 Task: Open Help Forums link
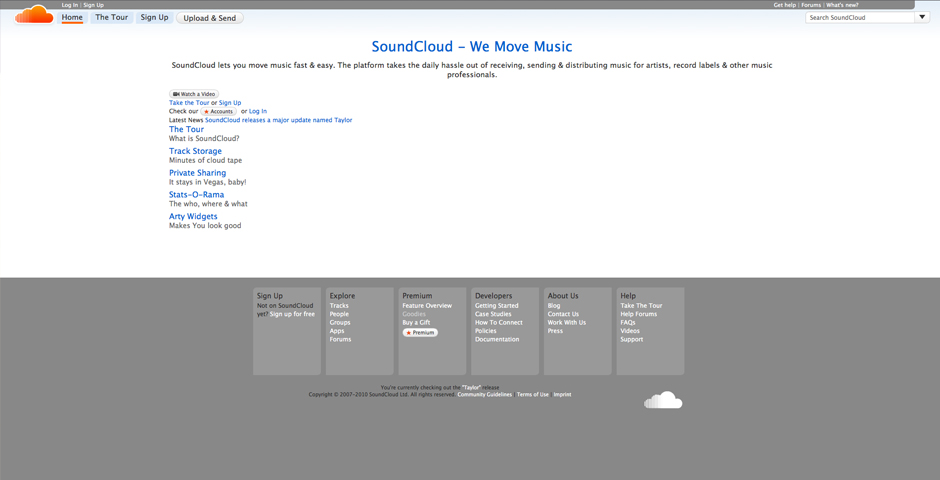point(639,314)
